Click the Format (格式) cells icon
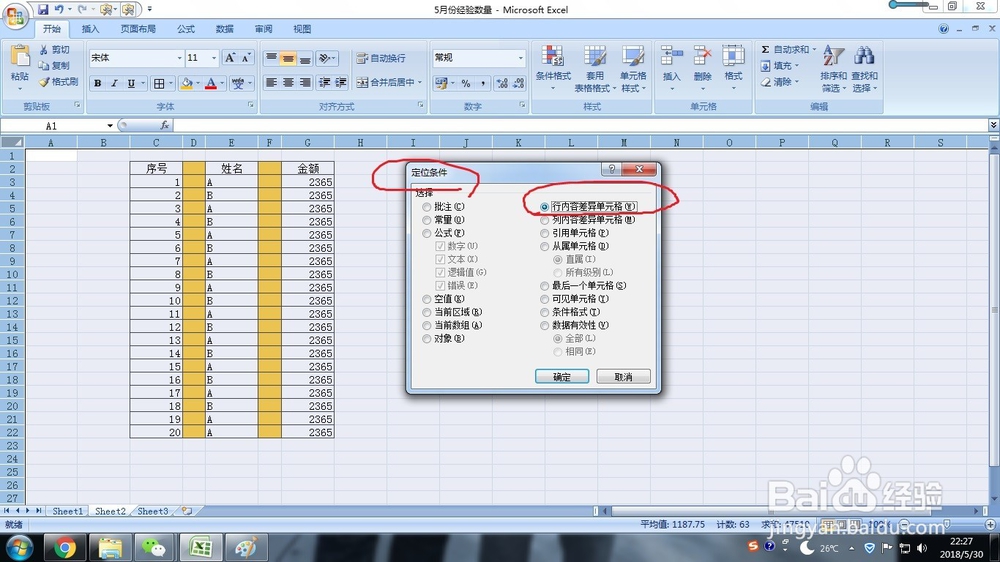The width and height of the screenshot is (1000, 562). (733, 56)
